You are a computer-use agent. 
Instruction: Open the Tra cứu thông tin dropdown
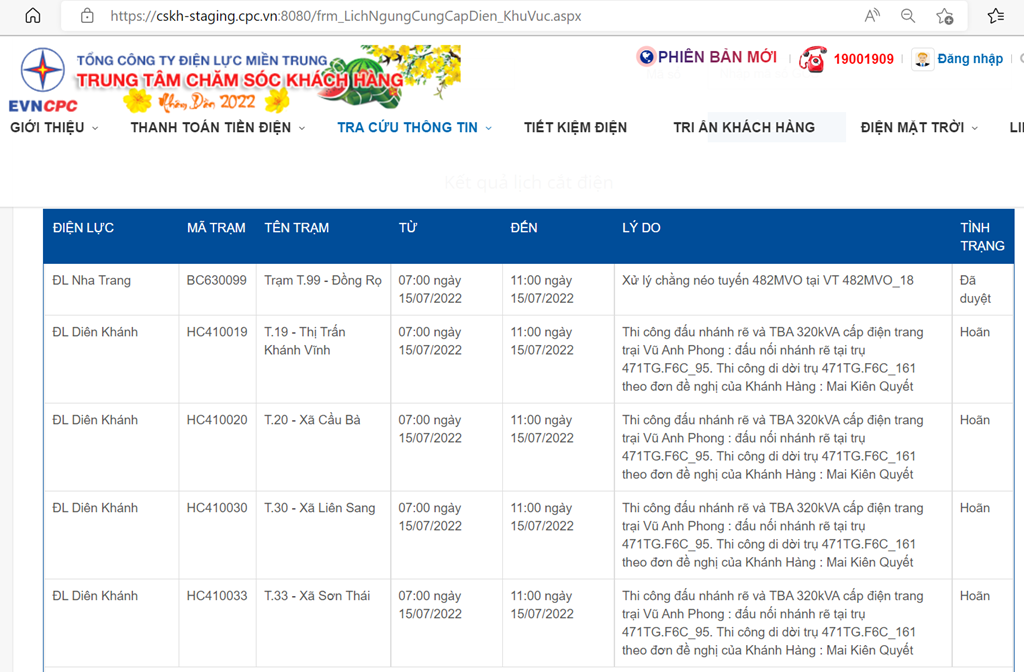(x=414, y=127)
